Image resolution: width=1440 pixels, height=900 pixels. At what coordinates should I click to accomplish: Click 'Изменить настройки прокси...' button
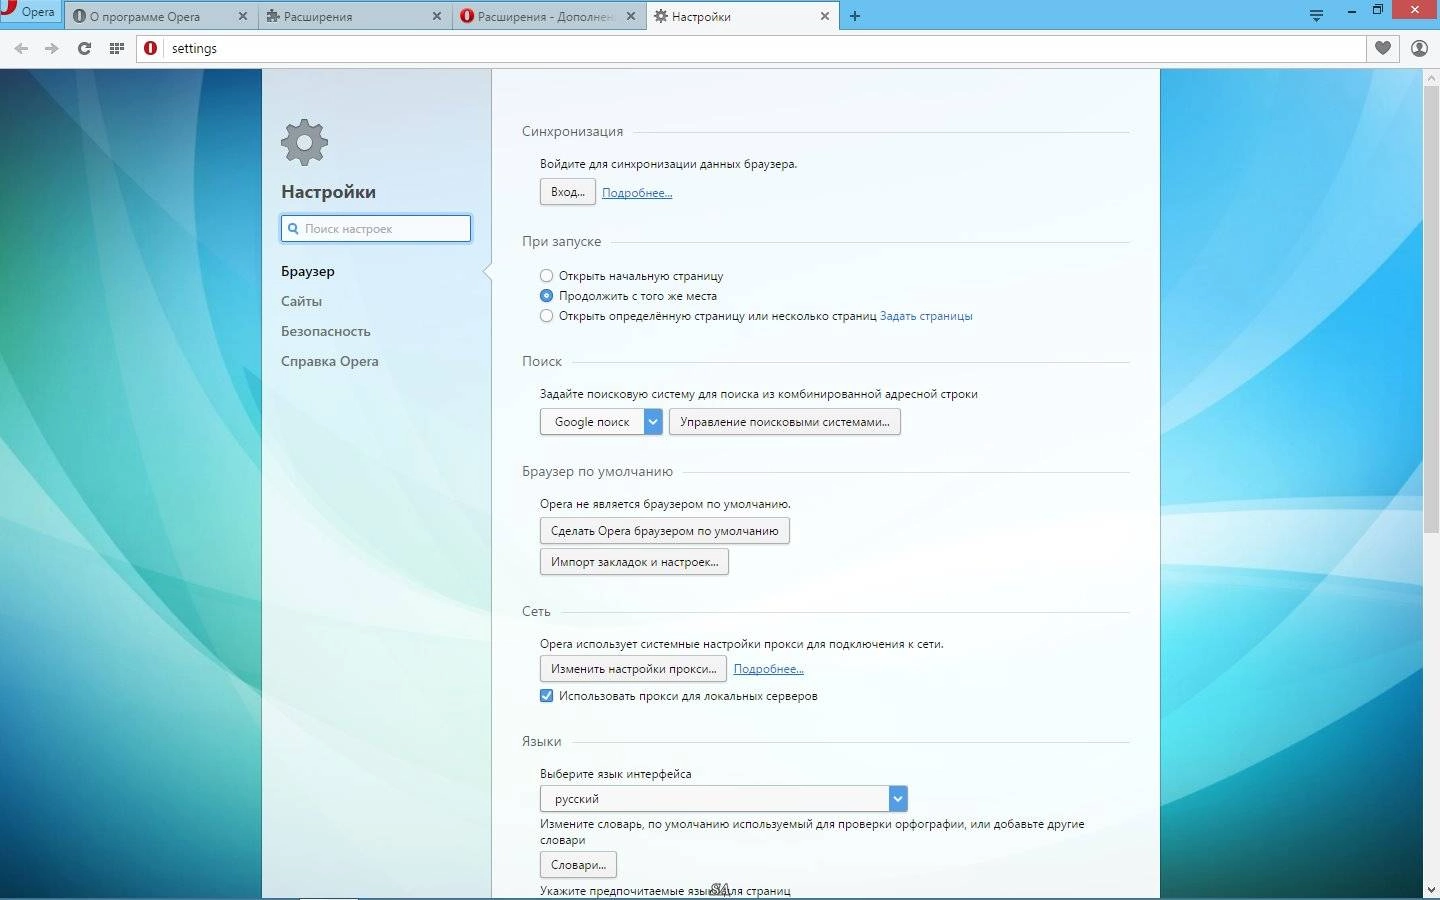[633, 669]
